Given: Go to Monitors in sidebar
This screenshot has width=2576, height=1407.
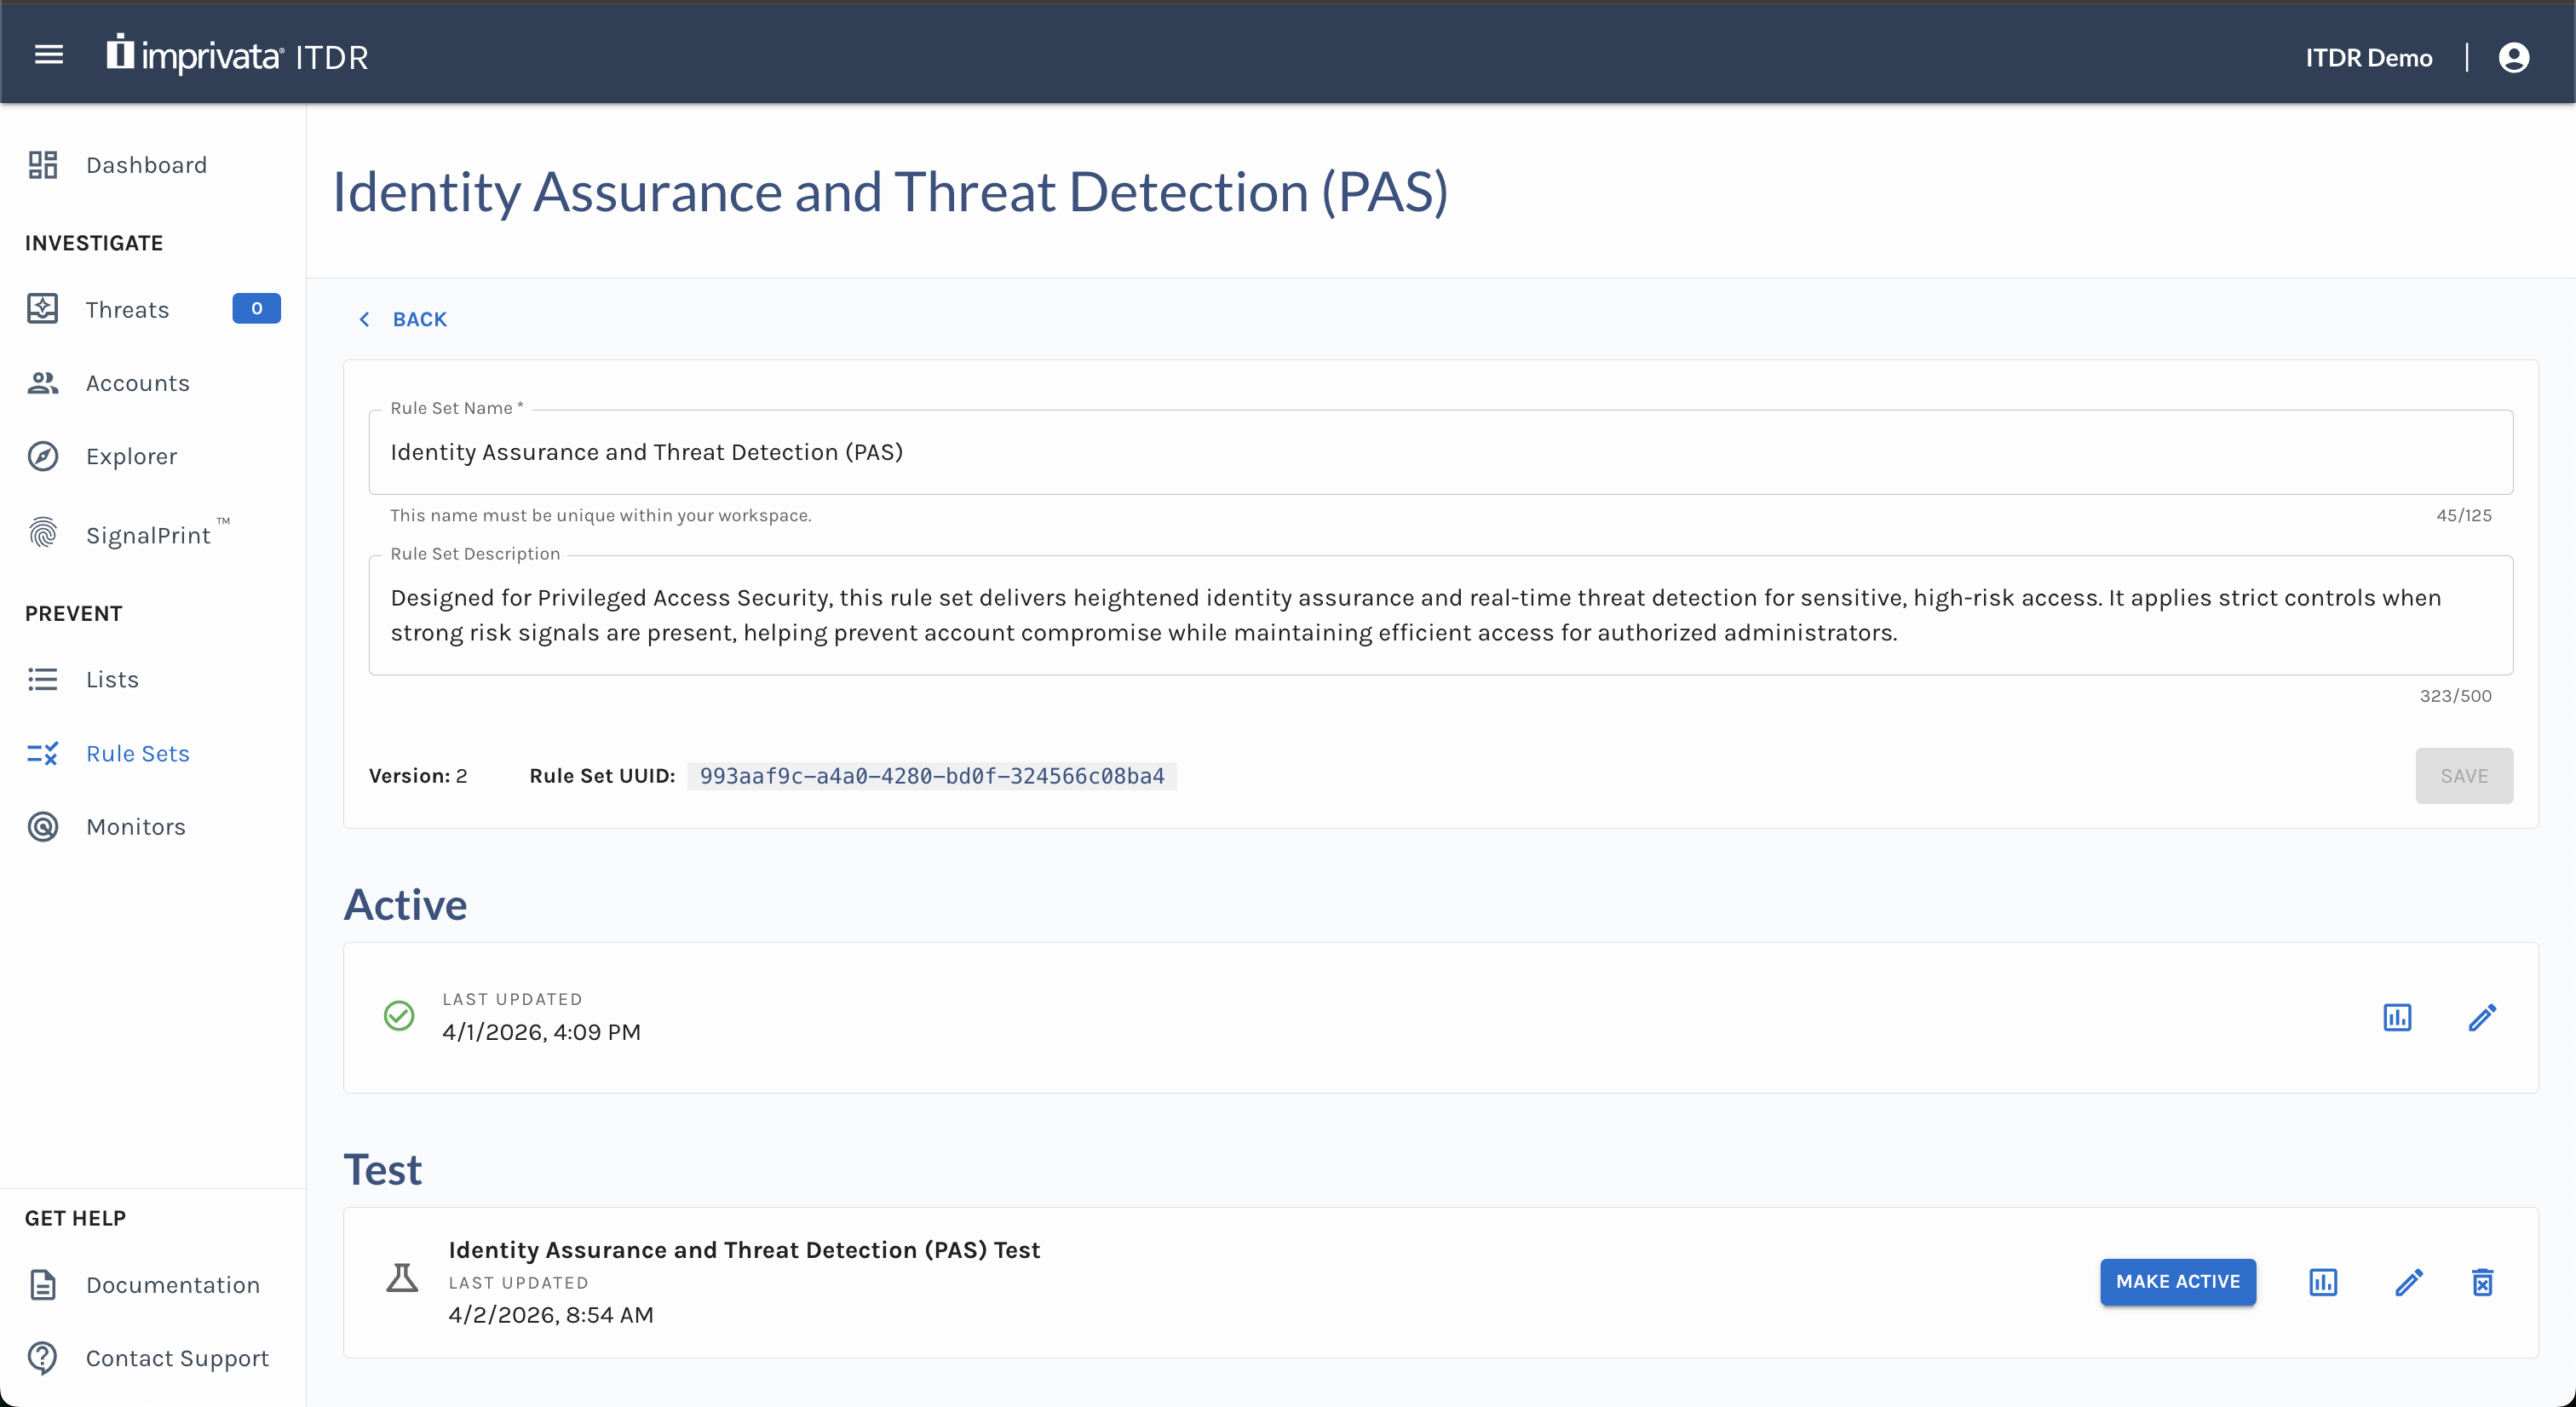Looking at the screenshot, I should 135,827.
